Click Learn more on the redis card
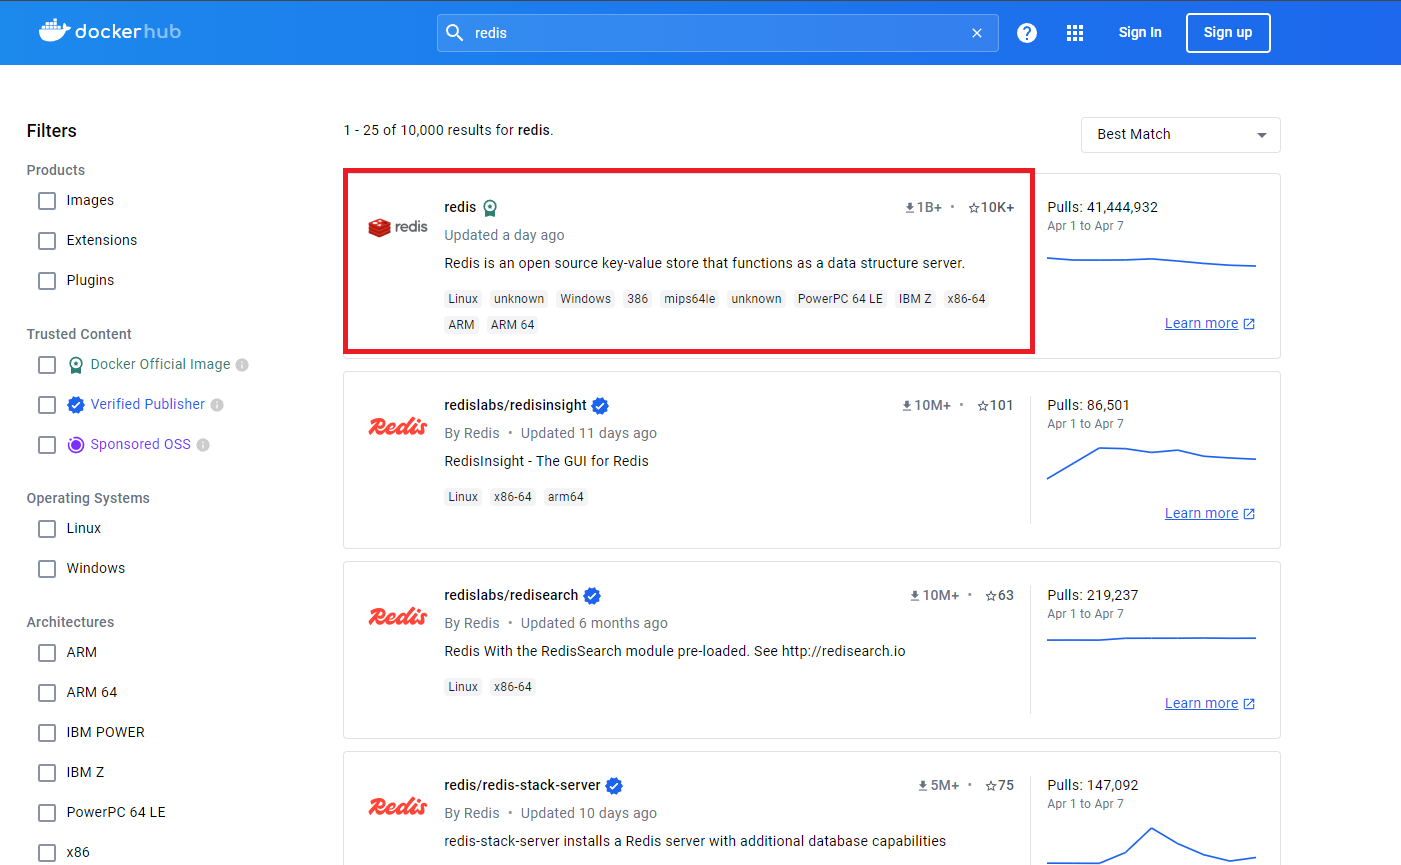1401x865 pixels. click(1201, 323)
